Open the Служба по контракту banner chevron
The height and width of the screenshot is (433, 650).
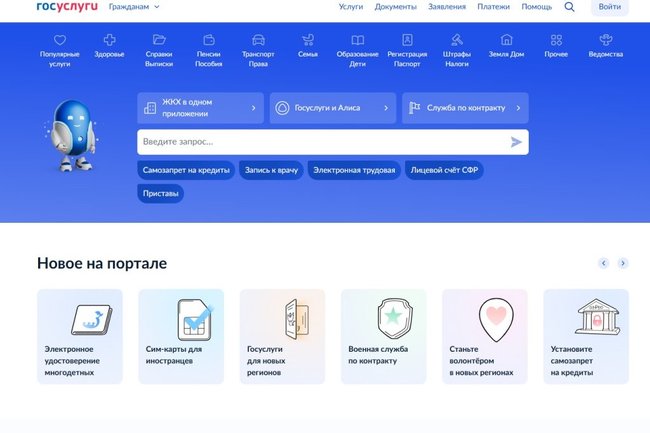(518, 108)
